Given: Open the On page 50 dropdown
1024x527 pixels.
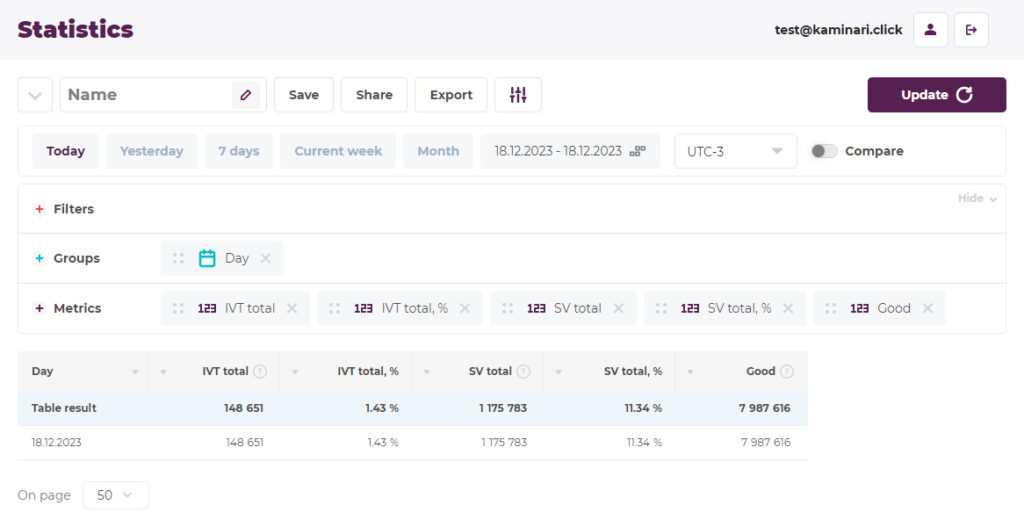Looking at the screenshot, I should [x=116, y=495].
